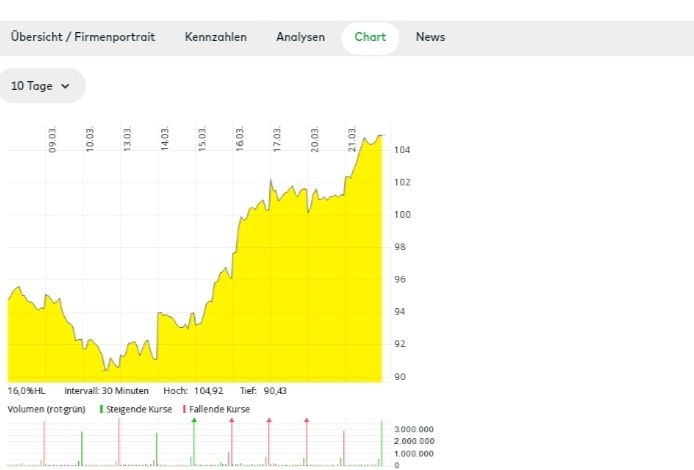This screenshot has width=694, height=470.
Task: Open the Analysen tab
Action: 301,37
